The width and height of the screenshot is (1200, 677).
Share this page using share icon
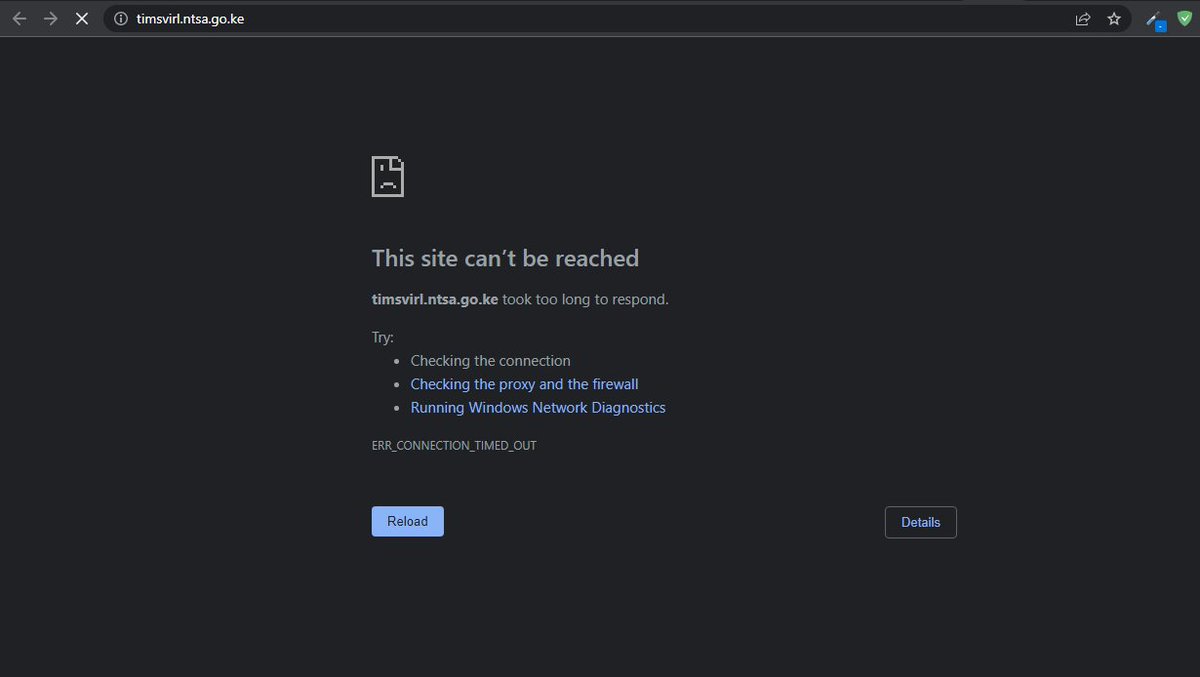coord(1083,18)
